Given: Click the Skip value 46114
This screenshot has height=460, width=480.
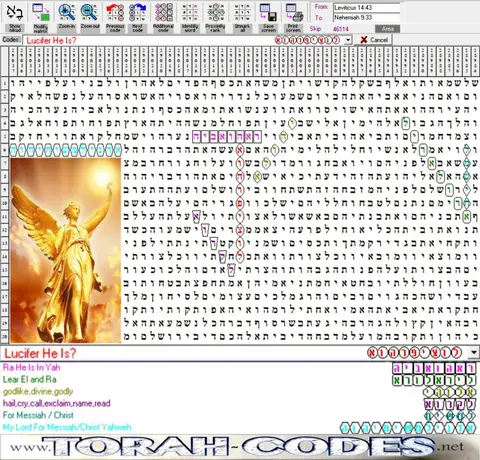Looking at the screenshot, I should click(341, 29).
